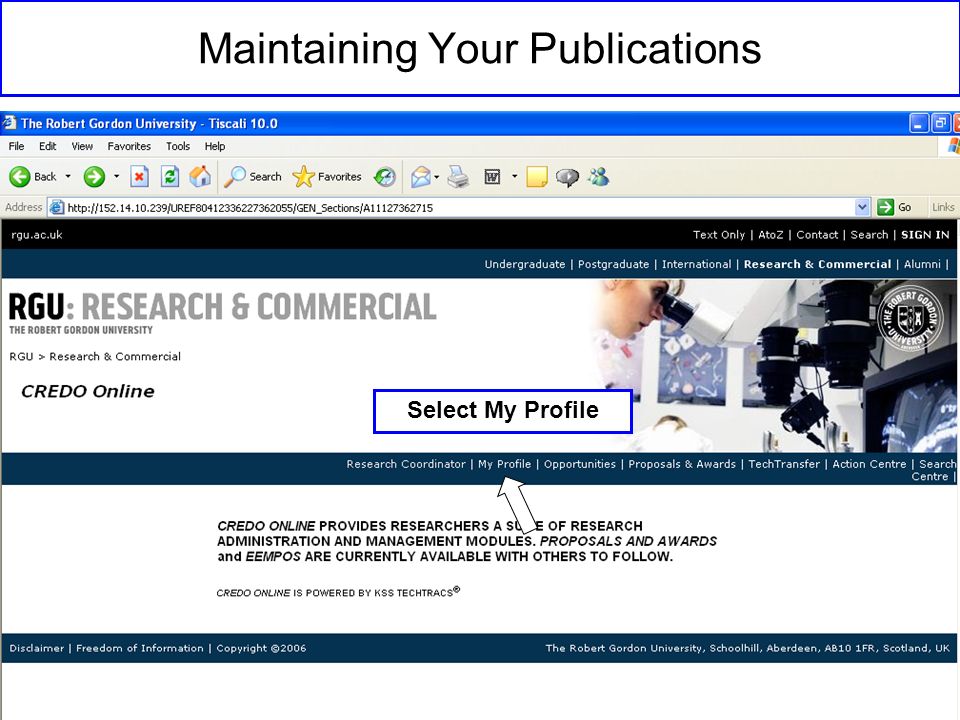Print the page with the printer icon
This screenshot has width=960, height=720.
458,177
